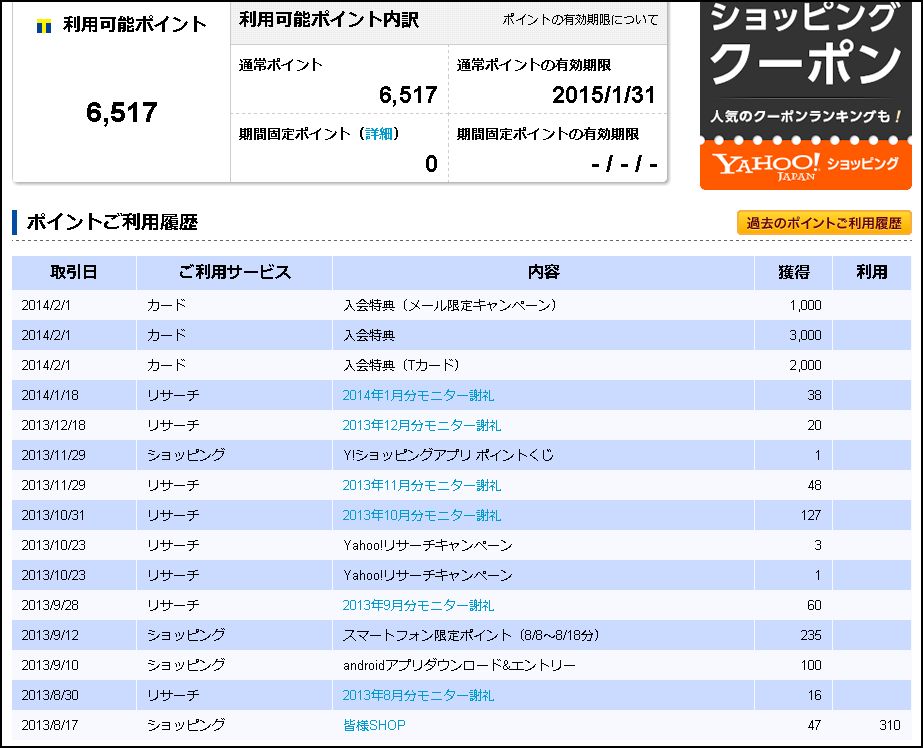Screen dimensions: 923x748
Task: Click the 3,000 points value
Action: coord(805,335)
